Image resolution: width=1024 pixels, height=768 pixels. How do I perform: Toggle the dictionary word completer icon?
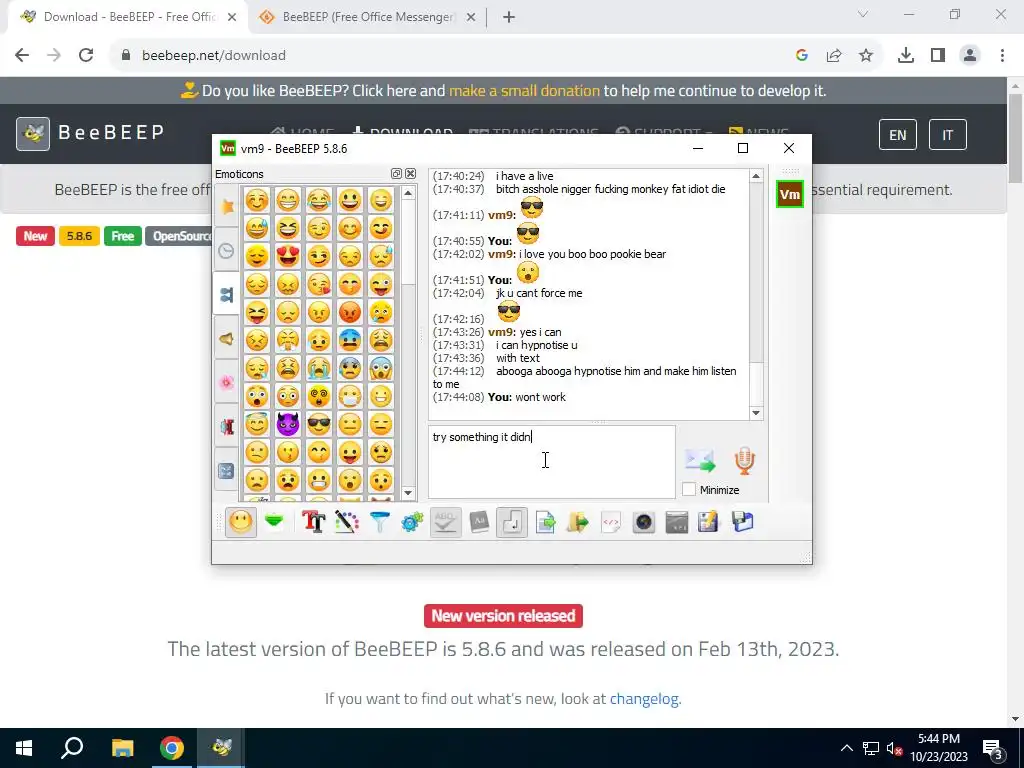[479, 522]
